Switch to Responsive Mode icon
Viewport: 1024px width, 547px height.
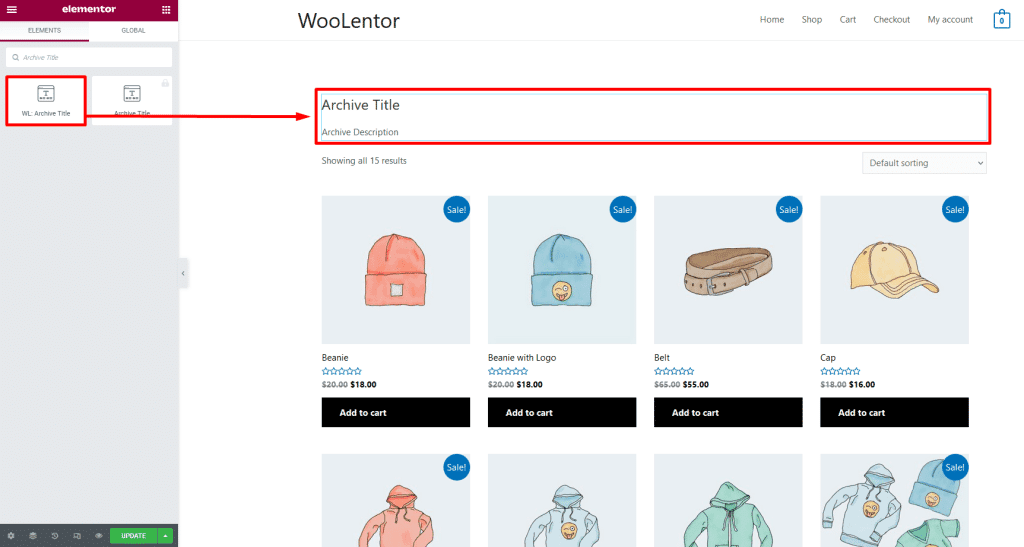[x=76, y=536]
